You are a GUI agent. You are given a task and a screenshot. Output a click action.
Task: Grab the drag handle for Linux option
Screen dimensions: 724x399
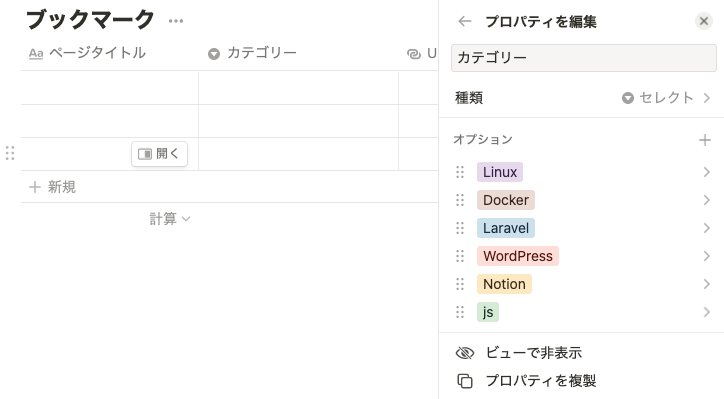click(460, 172)
